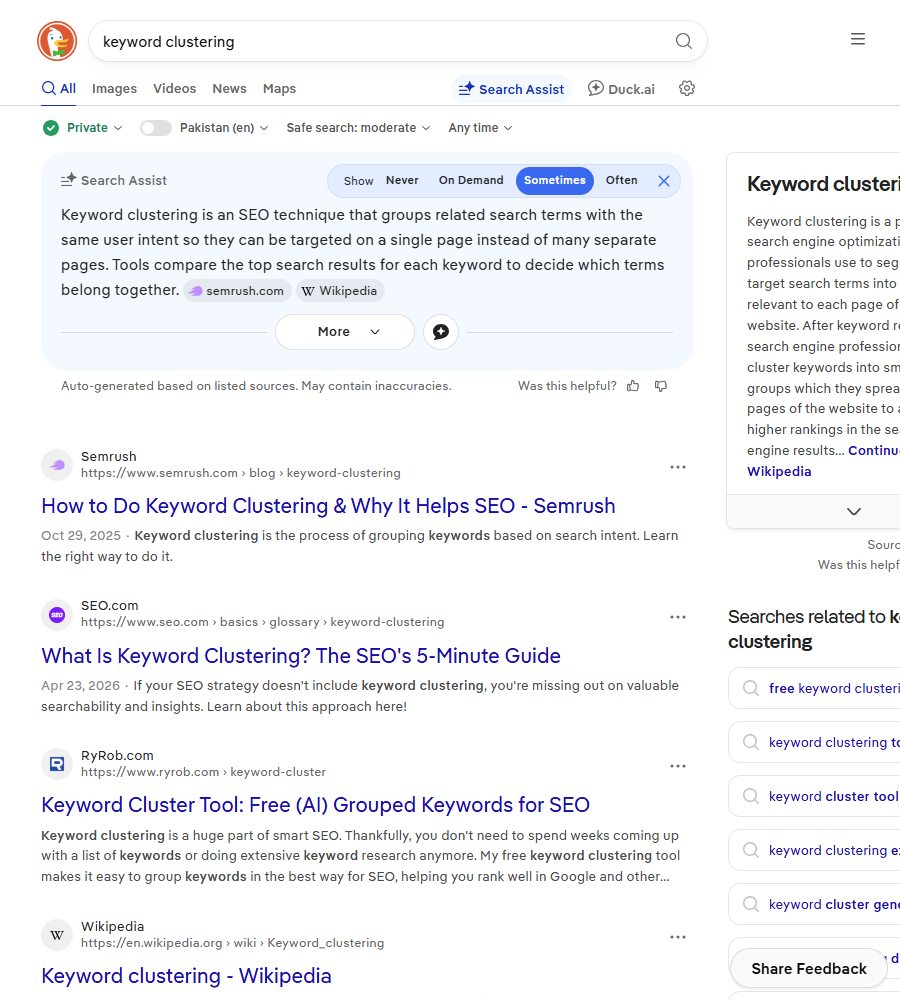Open more options for Wikipedia result

pos(678,938)
